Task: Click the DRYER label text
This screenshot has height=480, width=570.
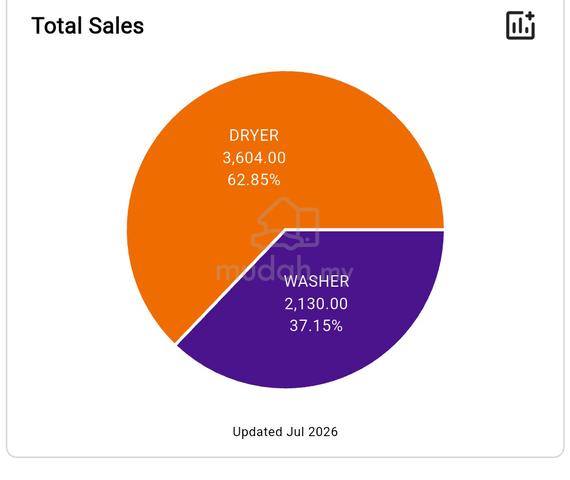Action: pos(254,136)
